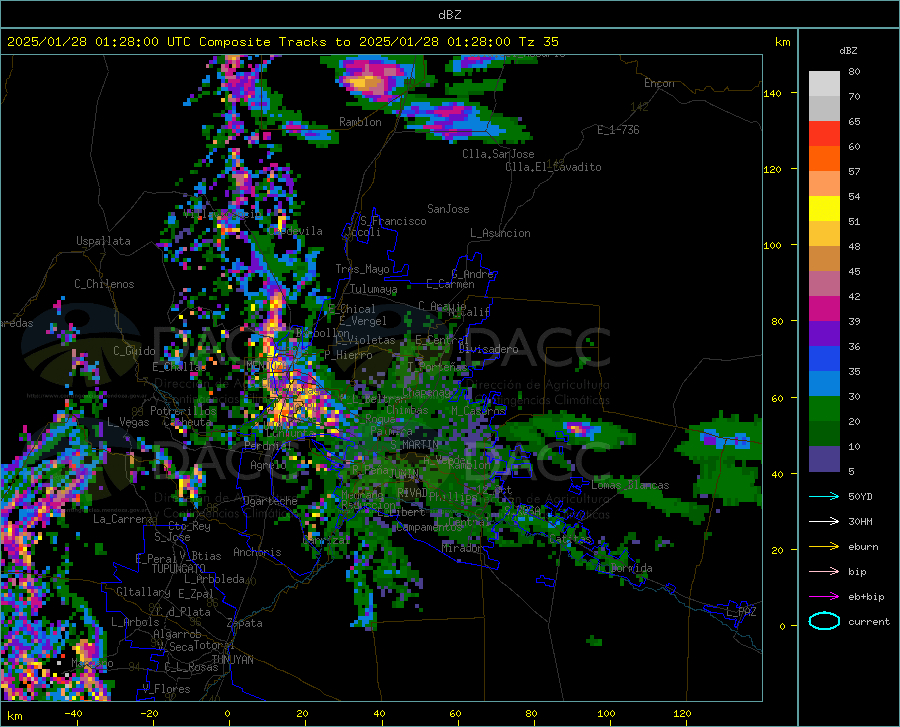This screenshot has width=900, height=727.
Task: Click the 'current' legend label
Action: click(869, 621)
